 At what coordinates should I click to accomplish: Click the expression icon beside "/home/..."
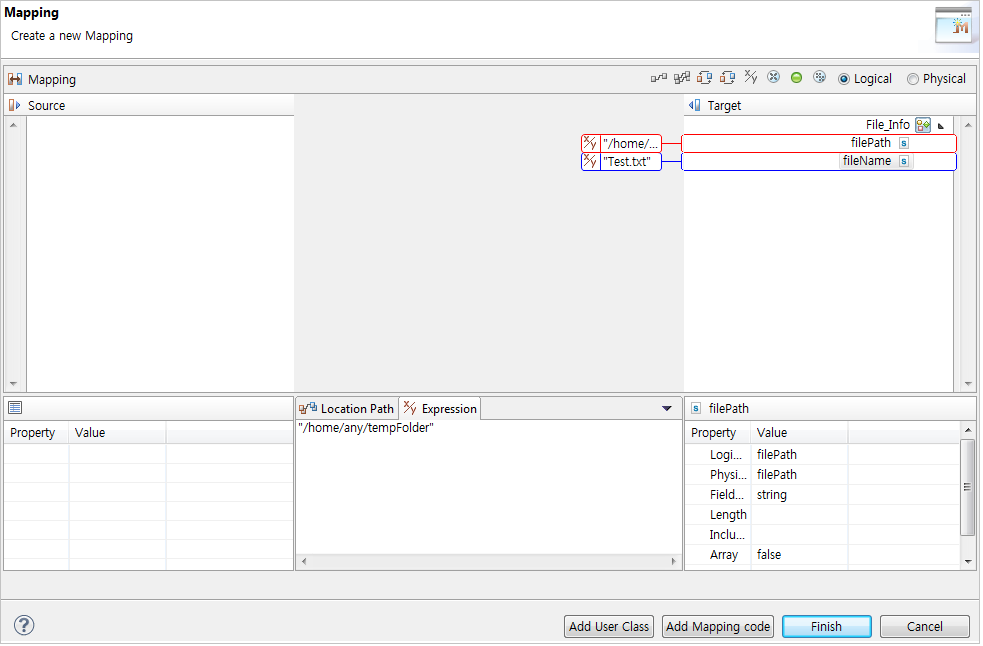589,143
